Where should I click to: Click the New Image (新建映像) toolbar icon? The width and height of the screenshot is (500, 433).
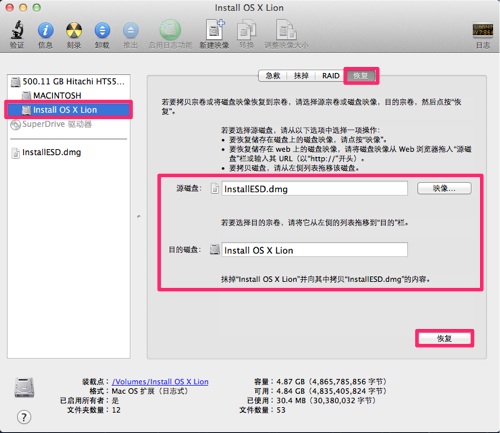215,30
